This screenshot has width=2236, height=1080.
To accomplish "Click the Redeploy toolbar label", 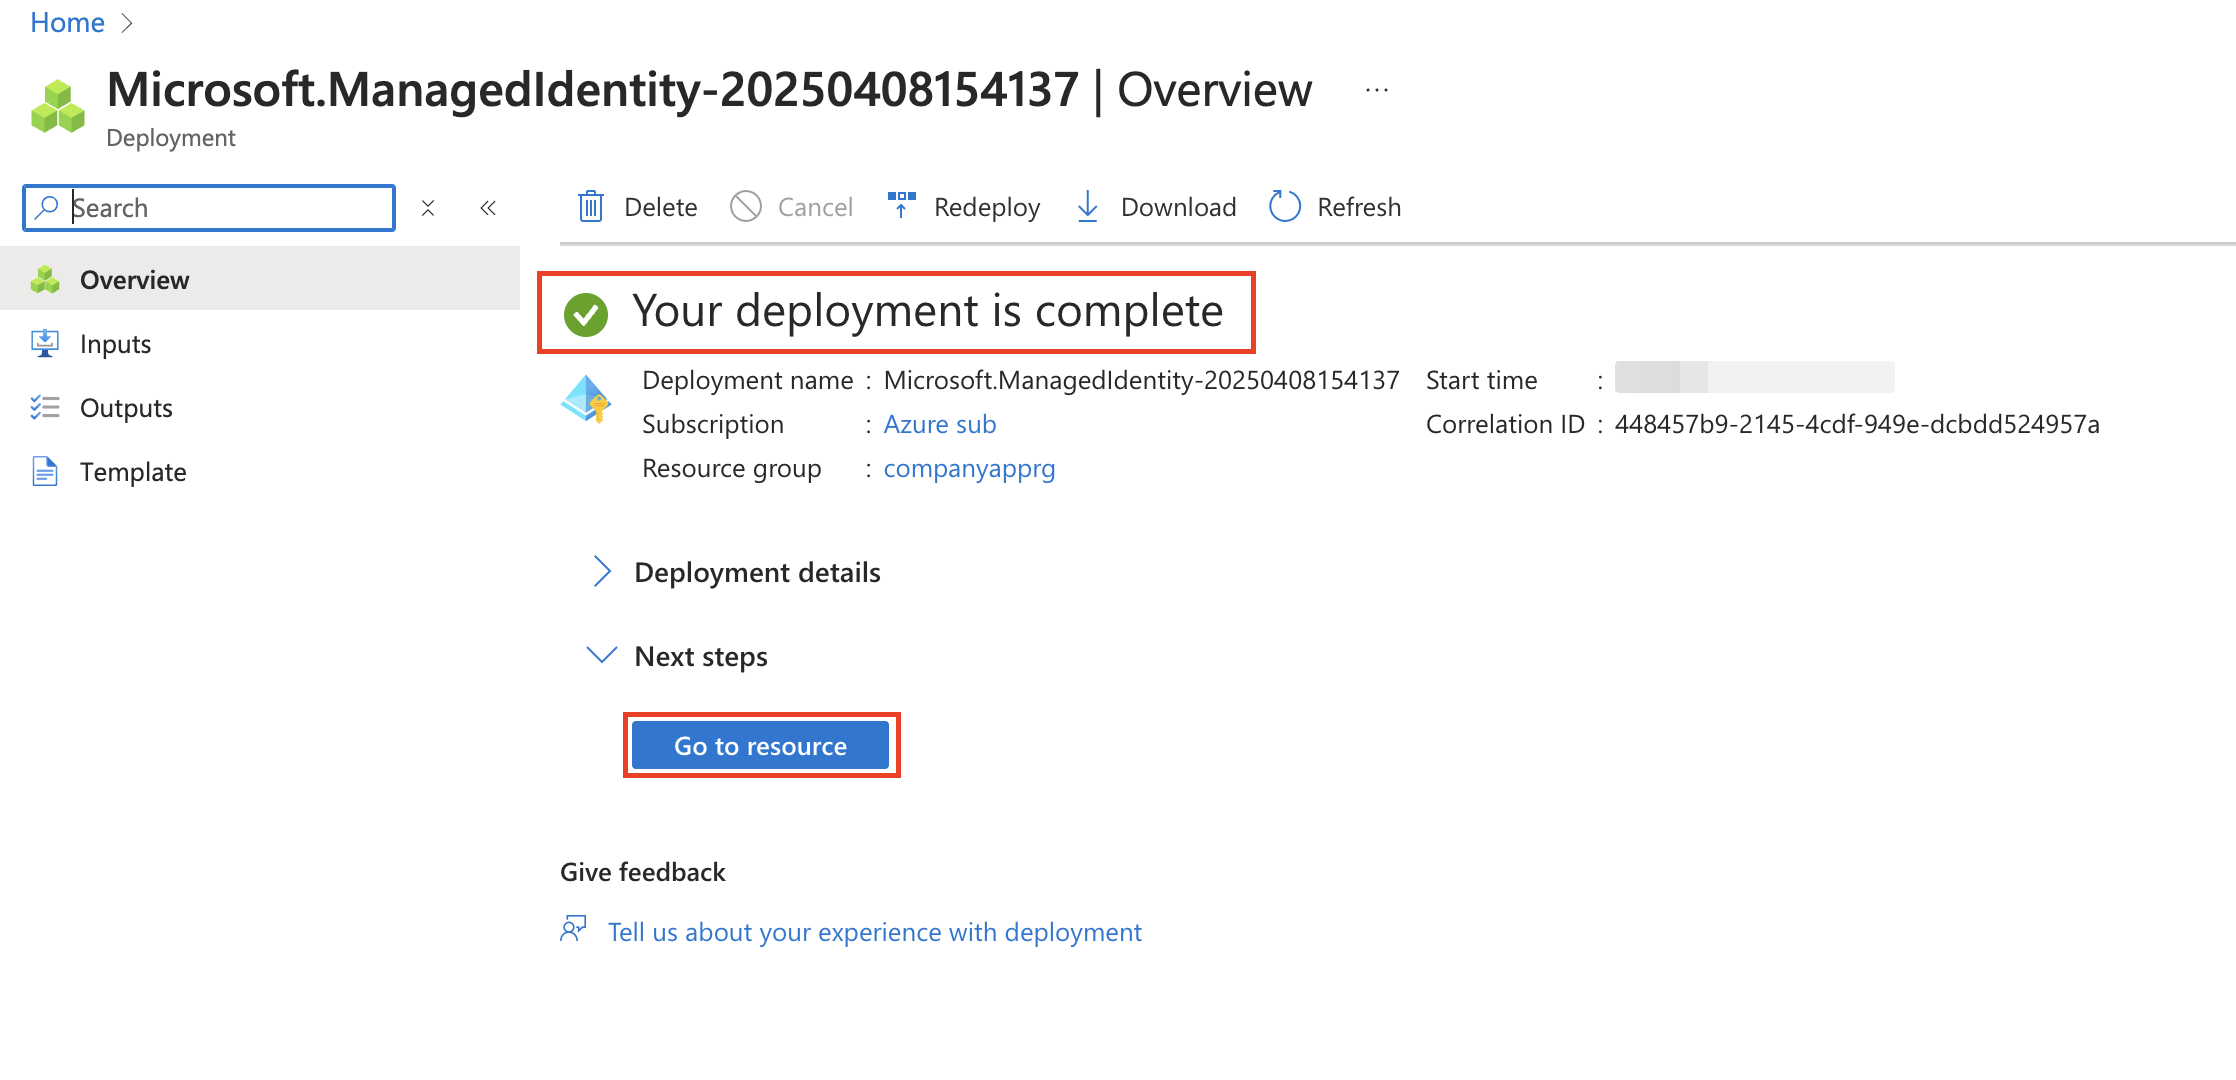I will (x=987, y=207).
